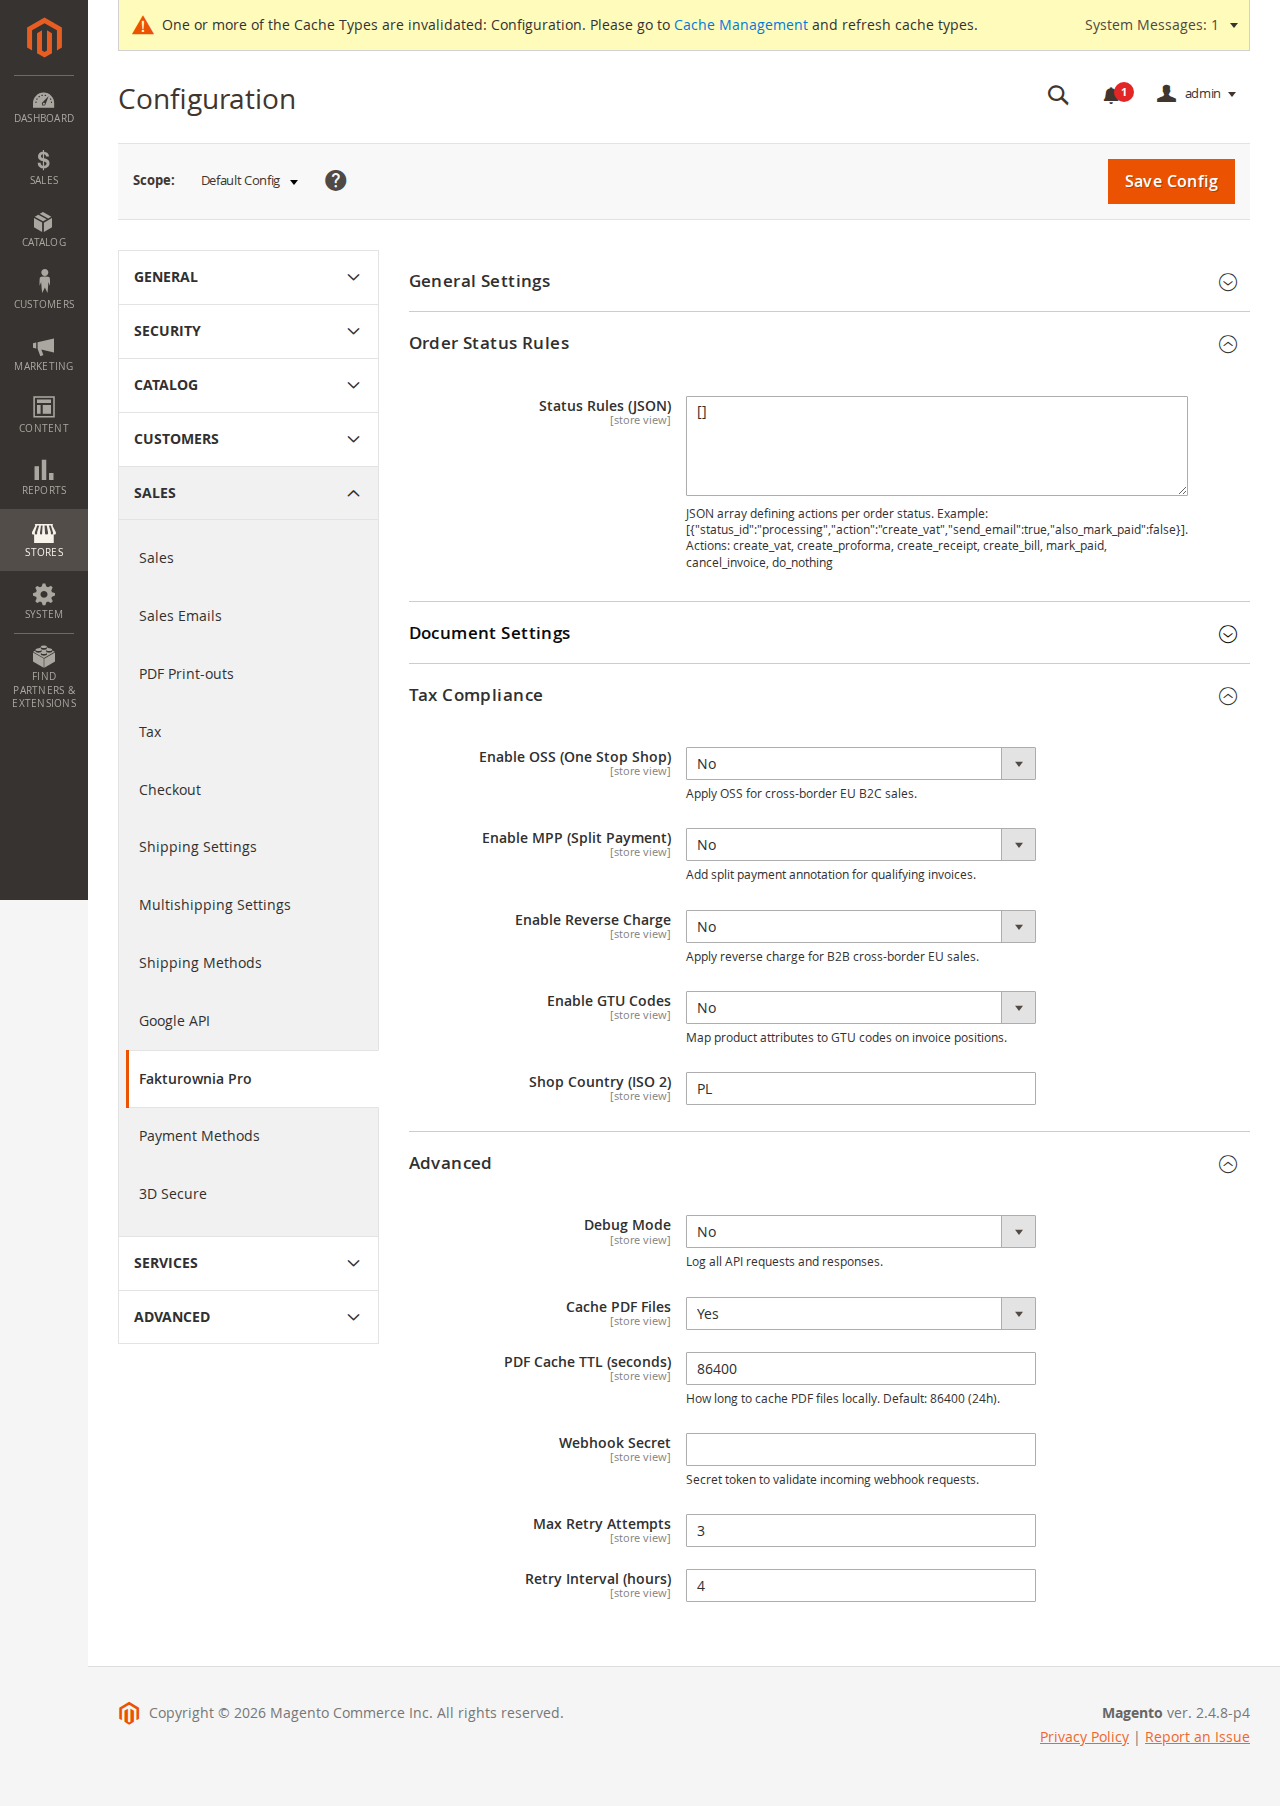Open the Debug Mode dropdown
Image resolution: width=1280 pixels, height=1806 pixels.
tap(860, 1232)
